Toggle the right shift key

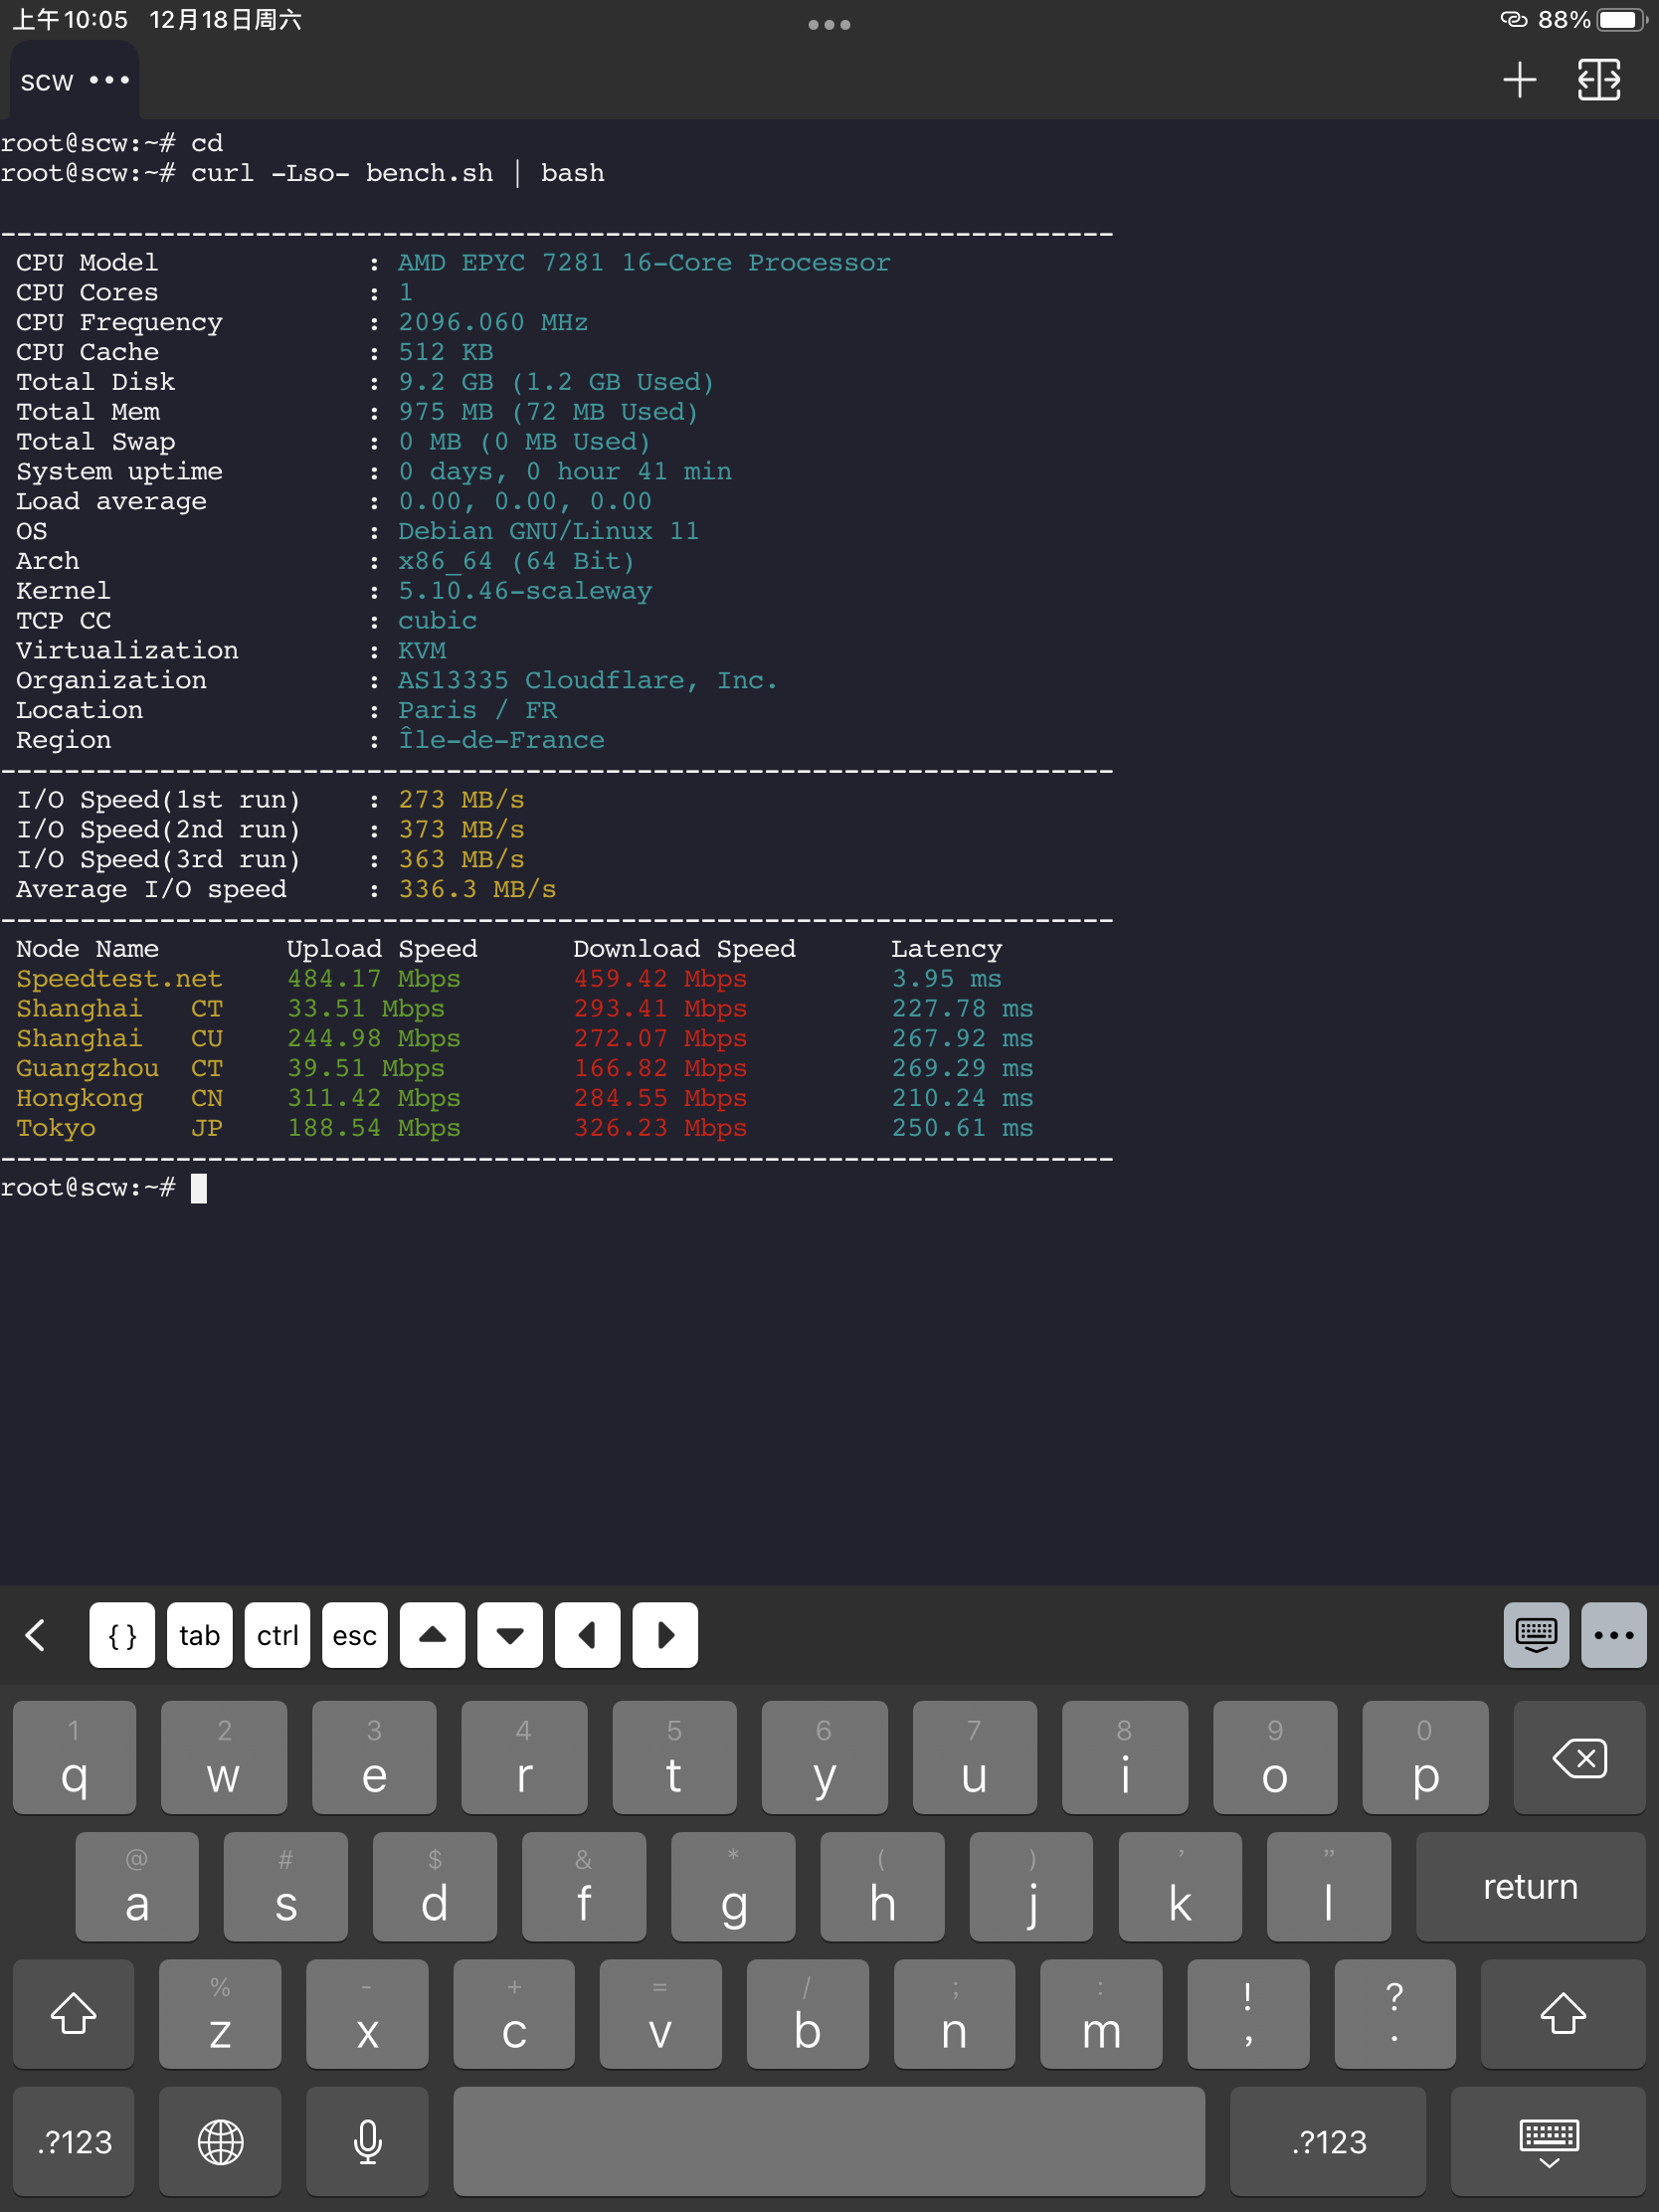coord(1563,2013)
